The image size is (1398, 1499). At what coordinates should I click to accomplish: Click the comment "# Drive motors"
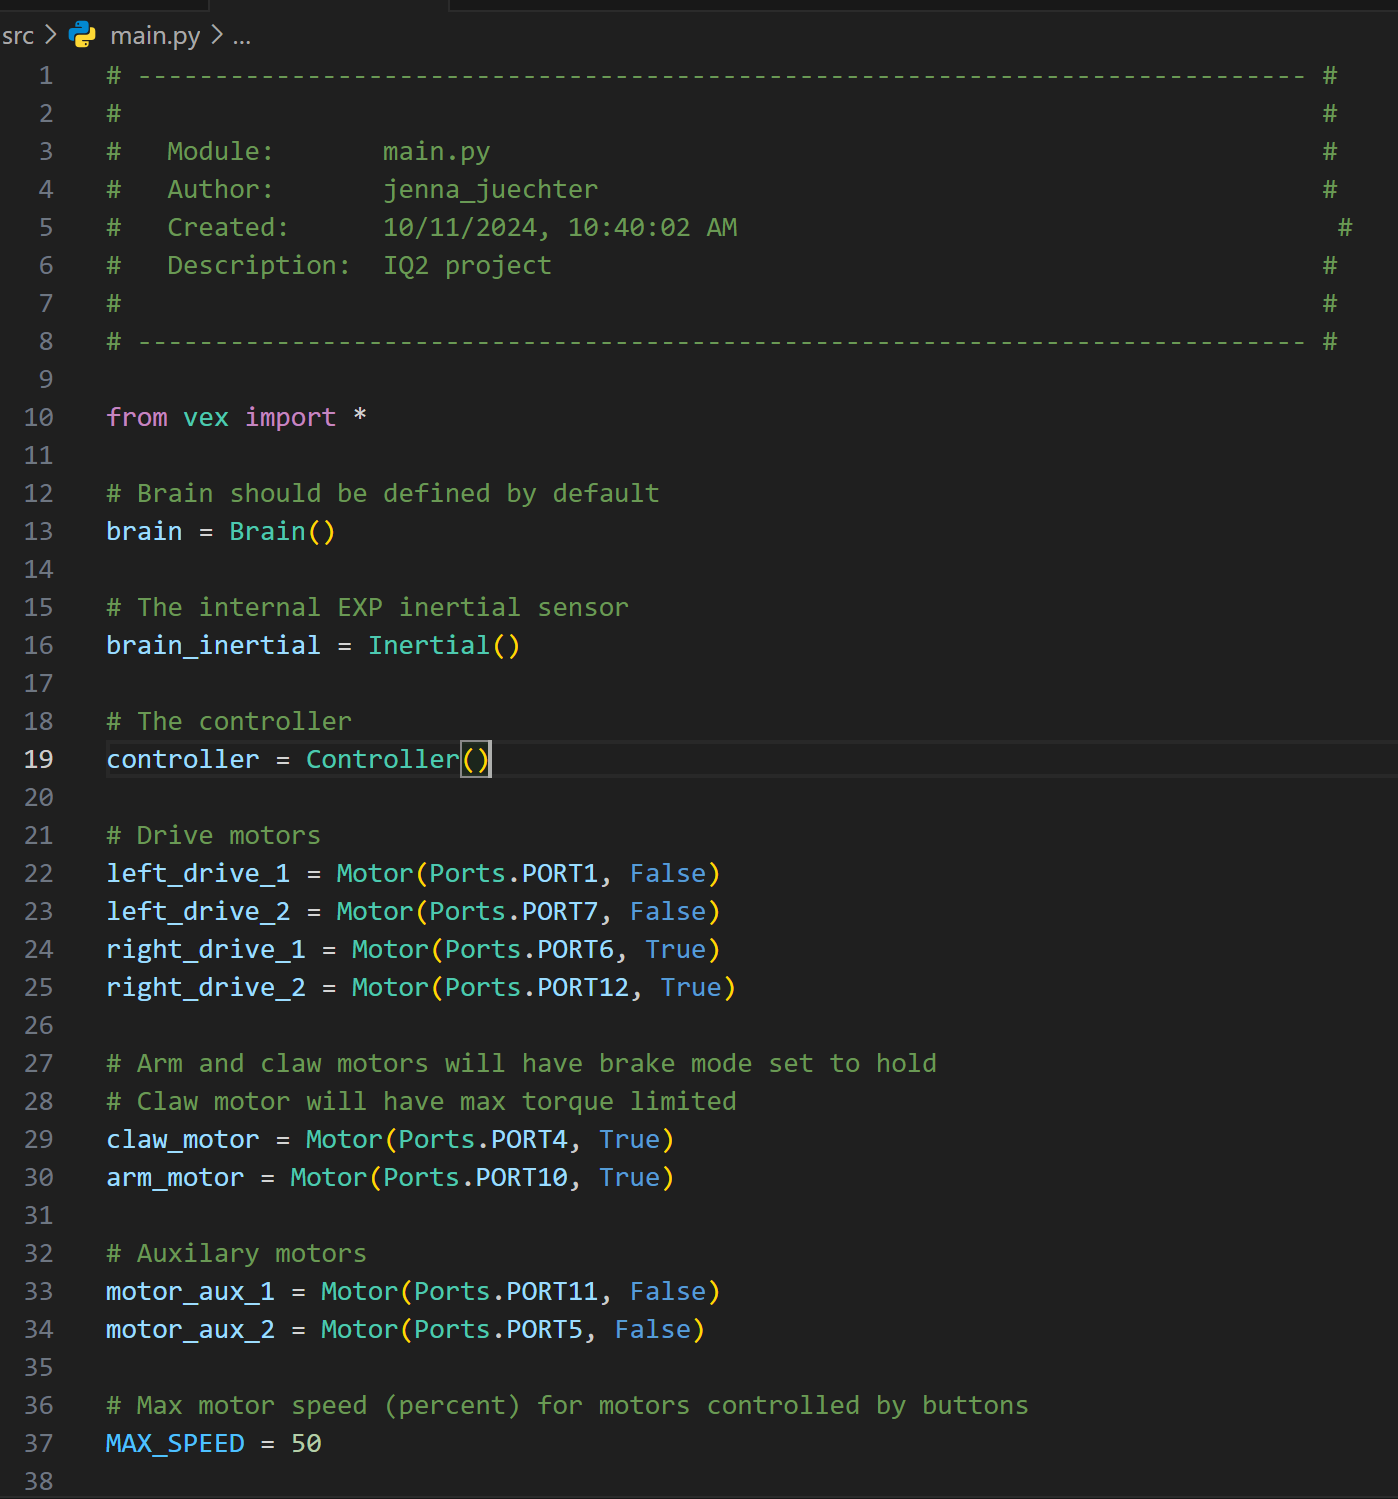click(x=213, y=835)
